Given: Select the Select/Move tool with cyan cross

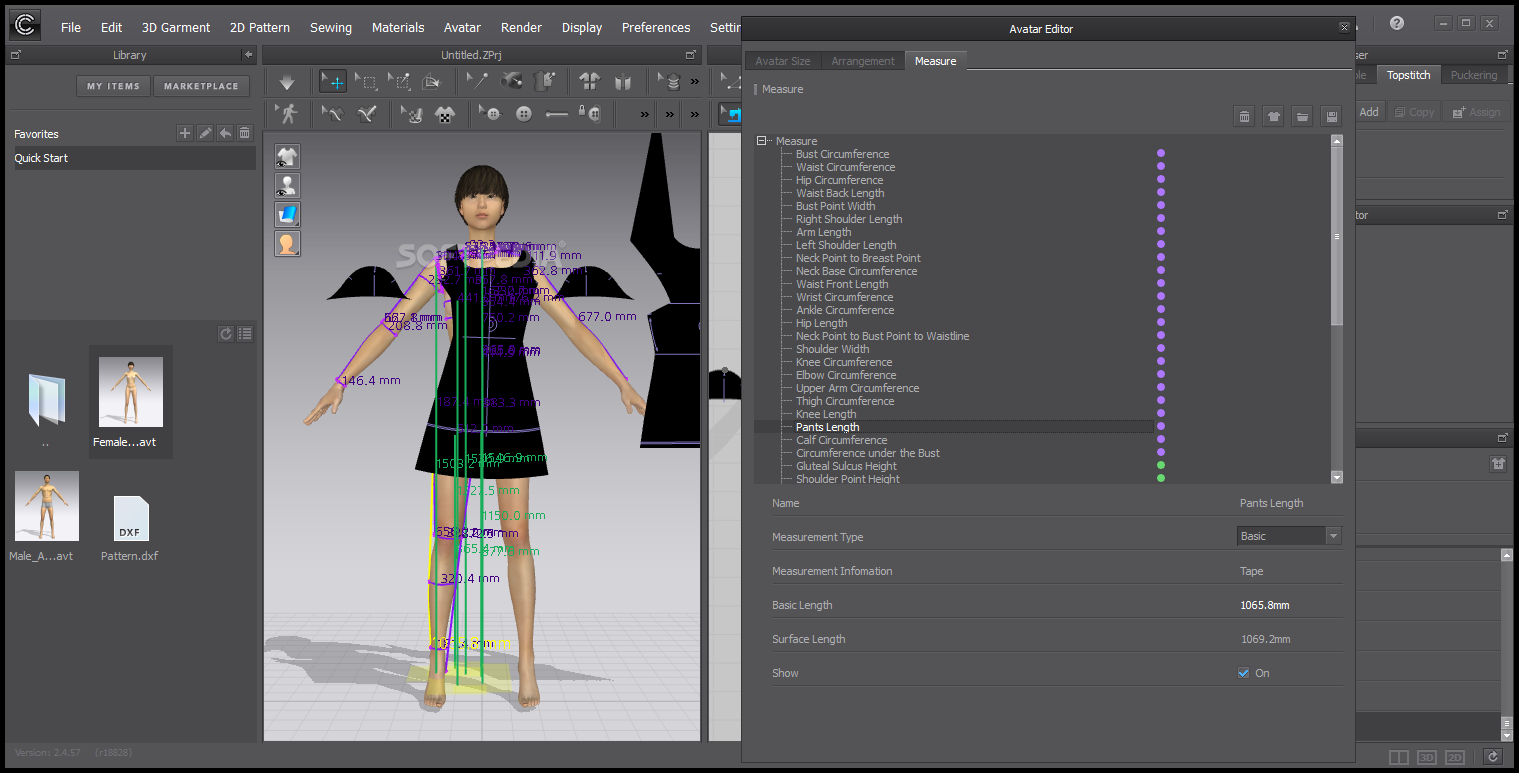Looking at the screenshot, I should [x=333, y=82].
